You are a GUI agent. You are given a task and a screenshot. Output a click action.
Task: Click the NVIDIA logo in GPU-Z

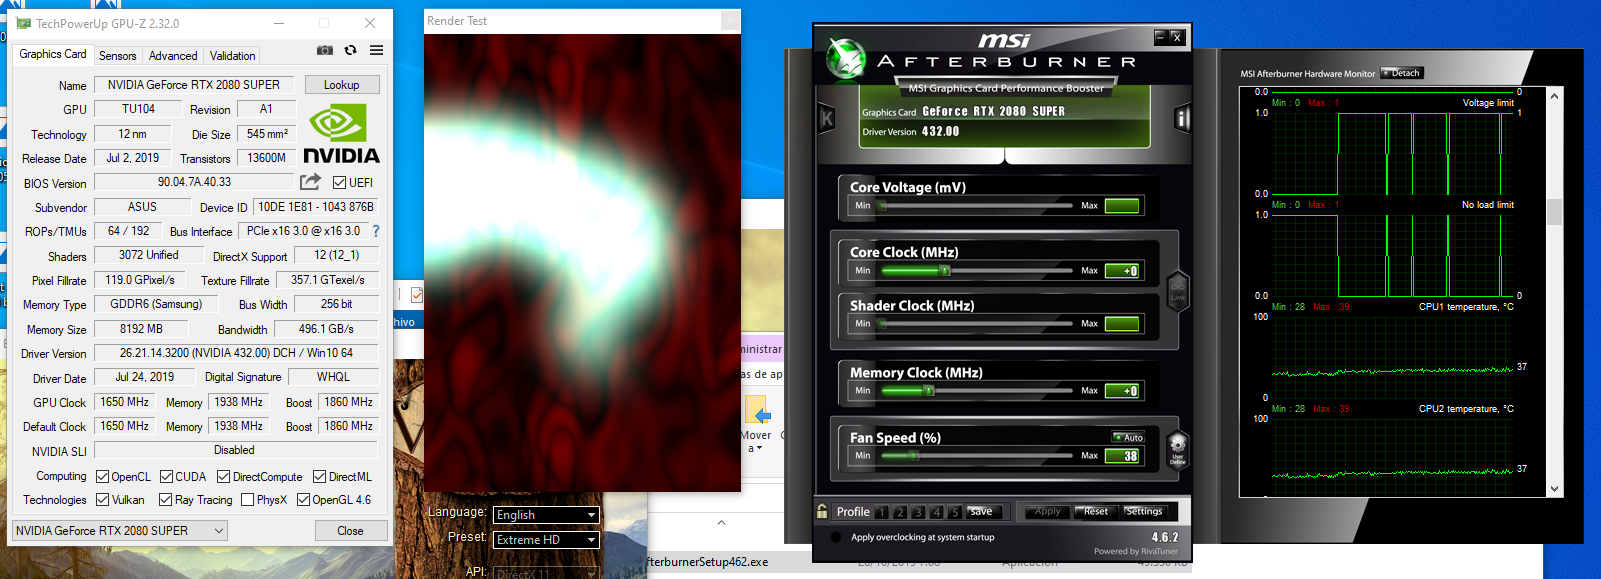pyautogui.click(x=341, y=135)
